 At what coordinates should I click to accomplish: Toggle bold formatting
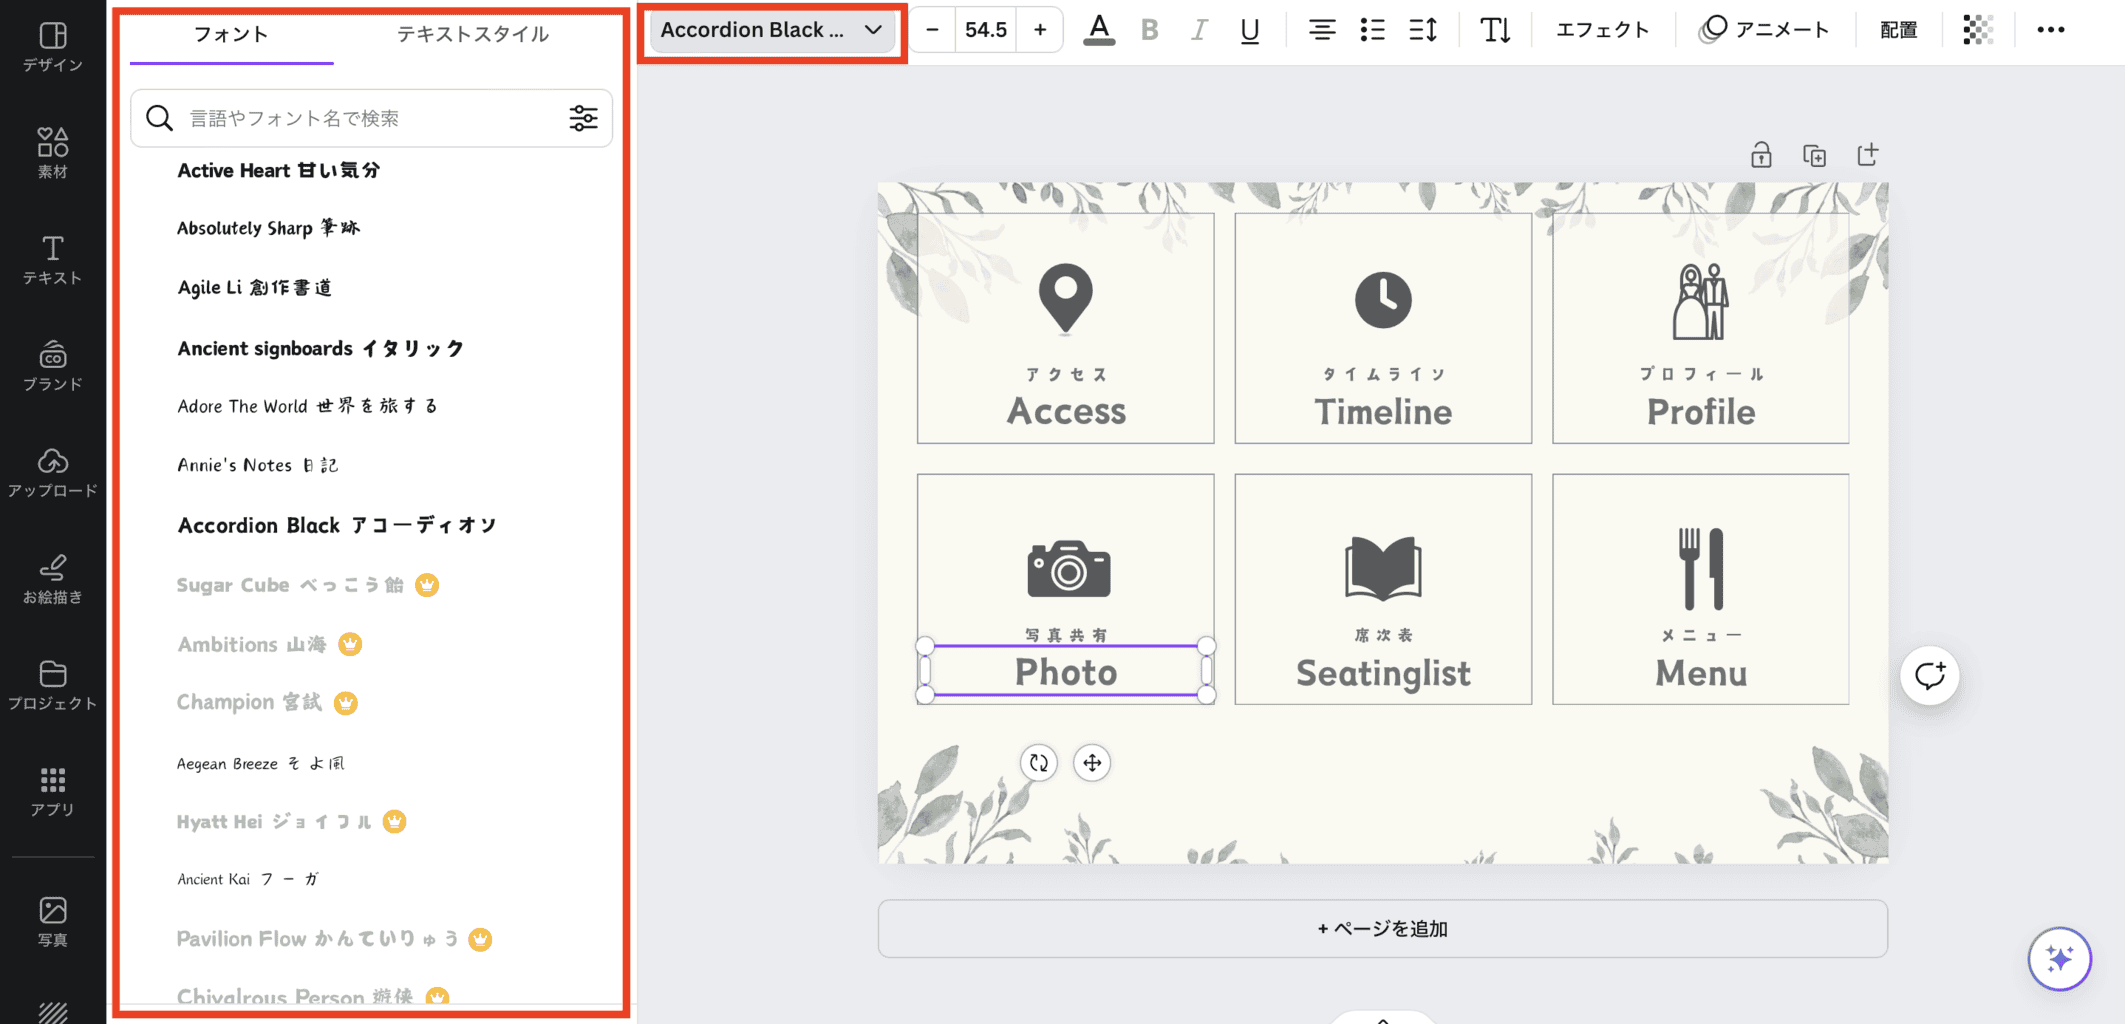coord(1149,30)
